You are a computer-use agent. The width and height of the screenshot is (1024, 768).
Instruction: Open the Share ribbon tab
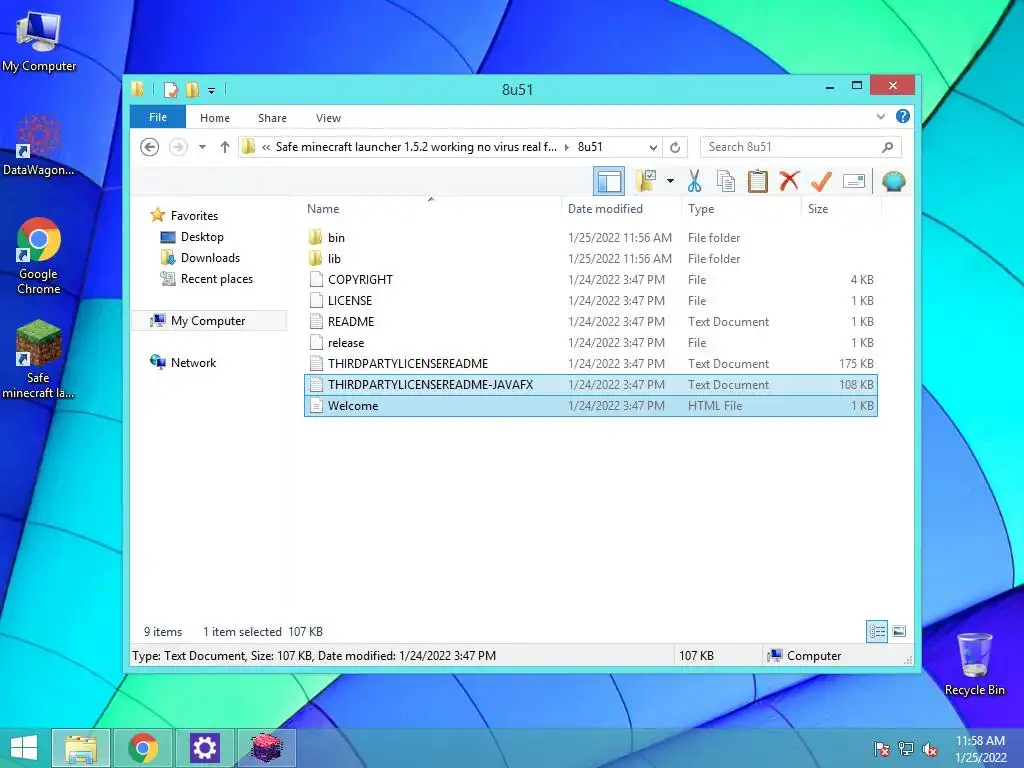pos(272,118)
